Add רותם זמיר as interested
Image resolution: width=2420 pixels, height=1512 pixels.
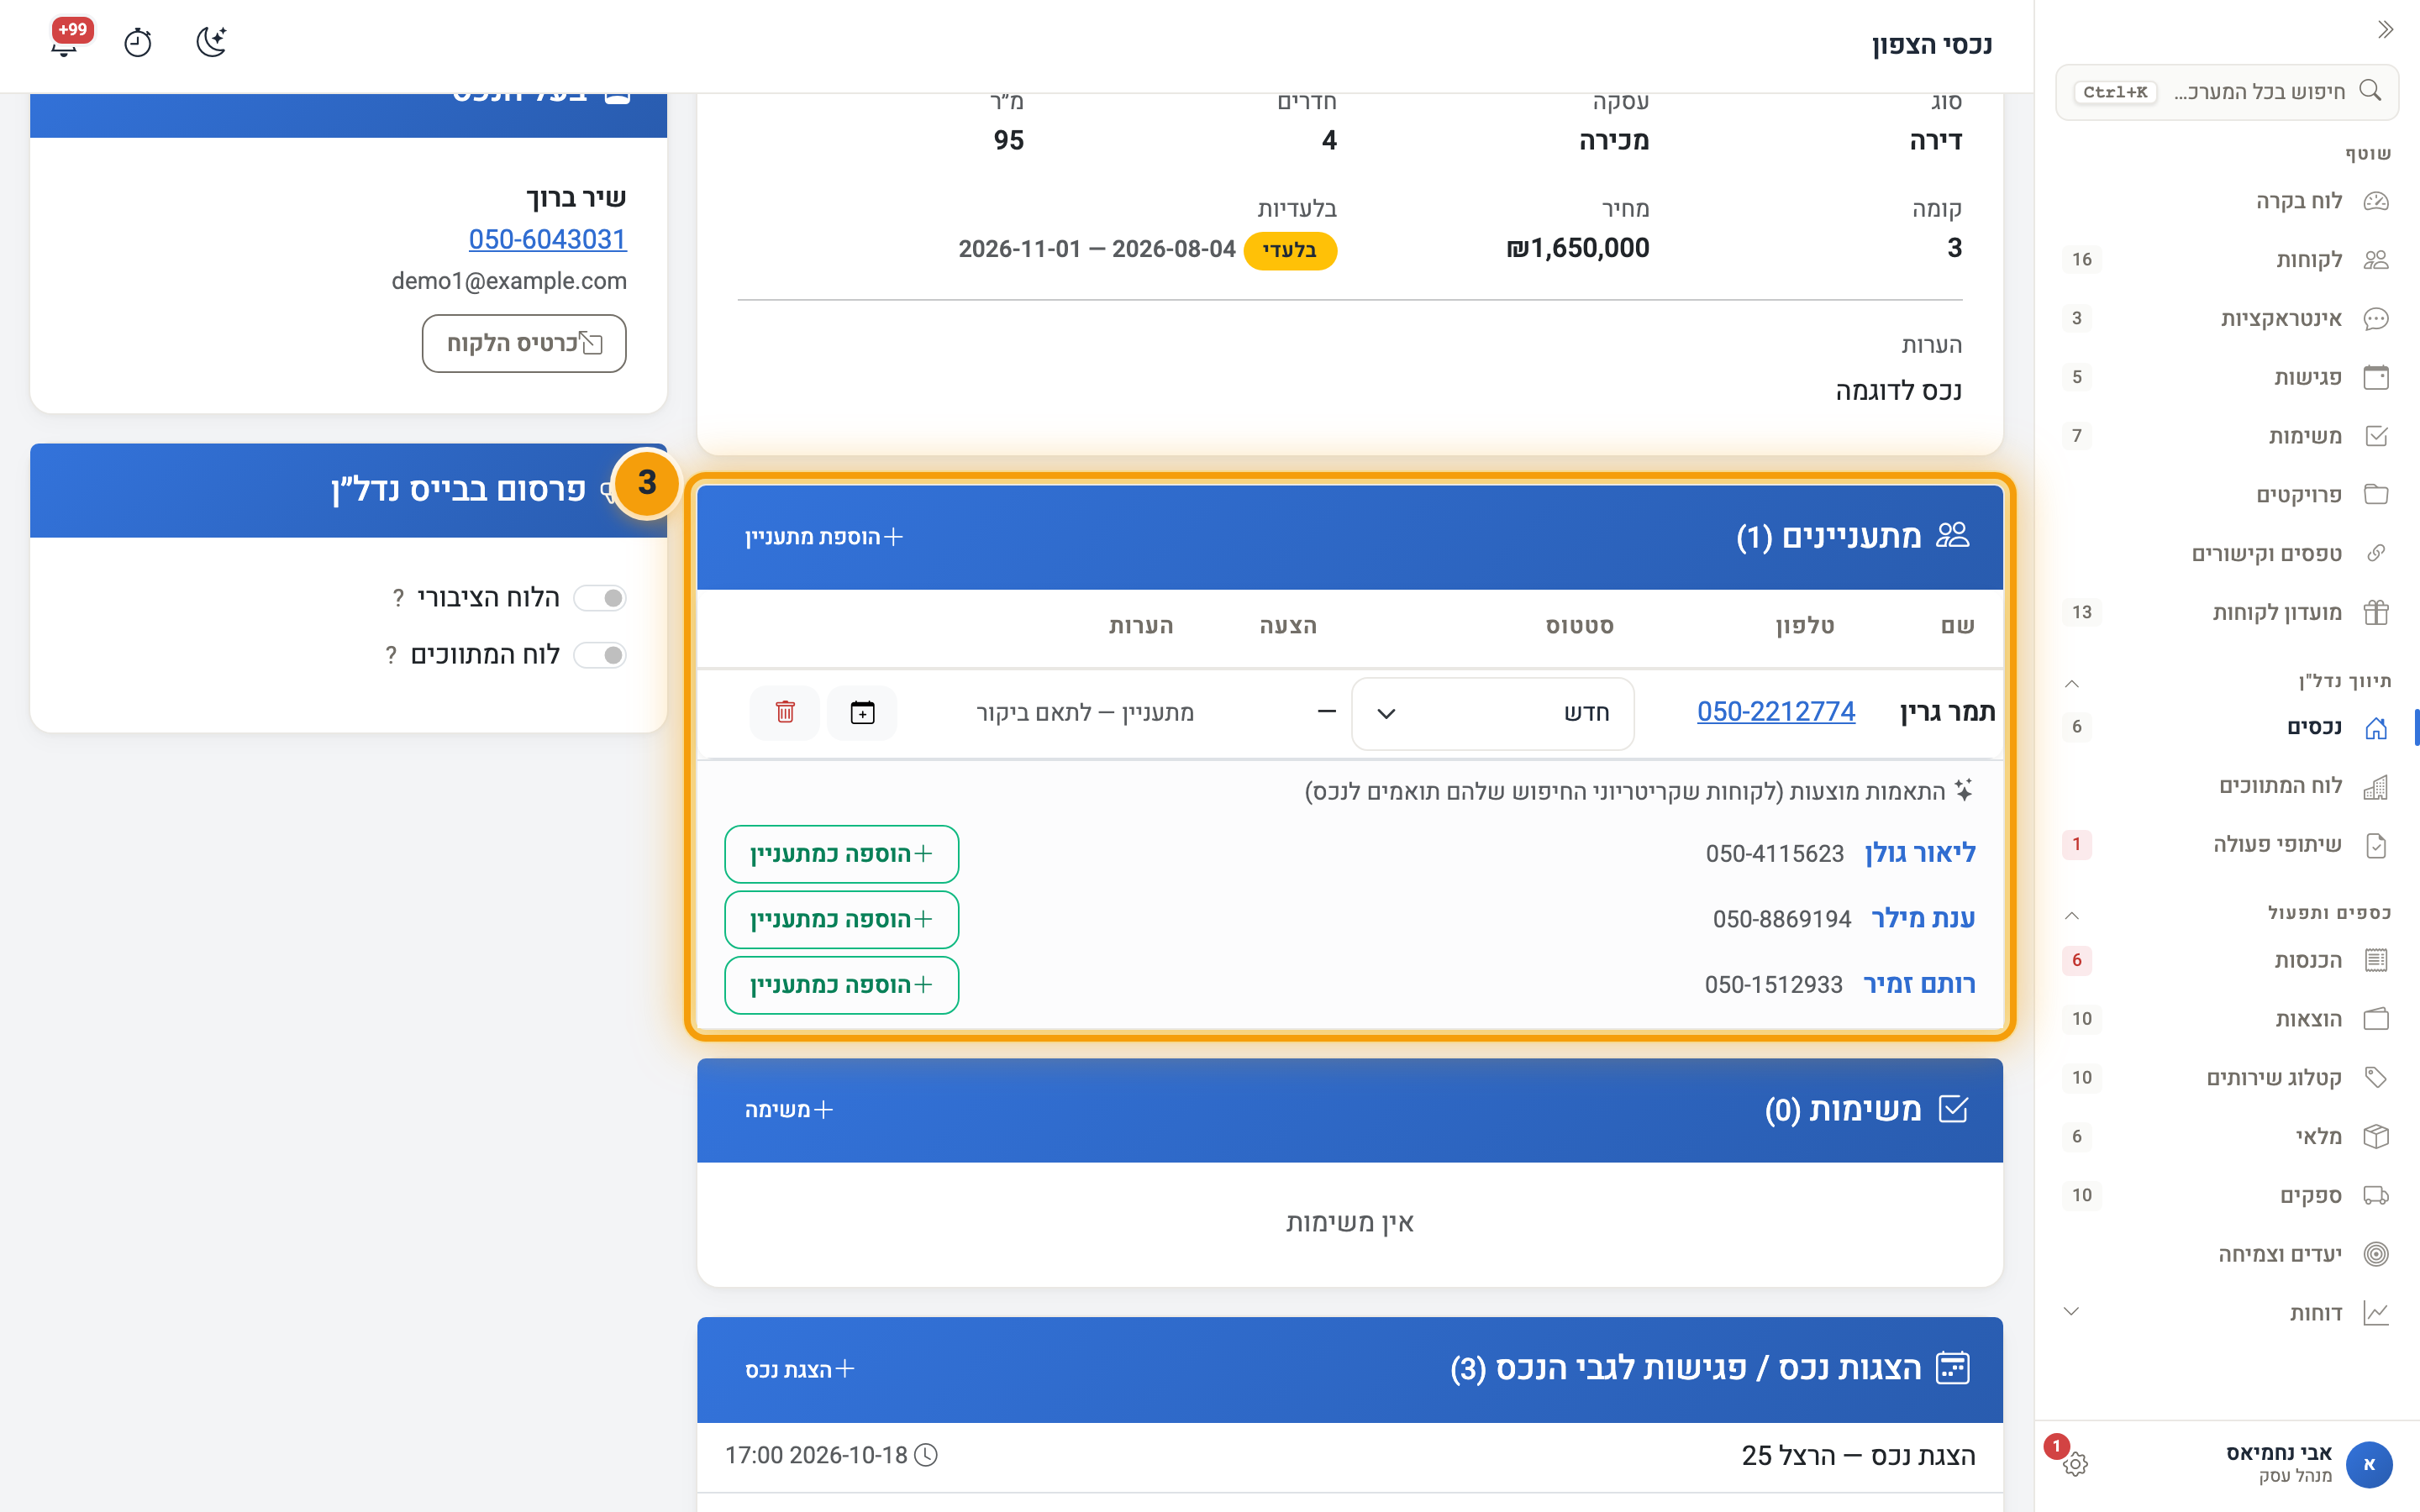coord(841,985)
